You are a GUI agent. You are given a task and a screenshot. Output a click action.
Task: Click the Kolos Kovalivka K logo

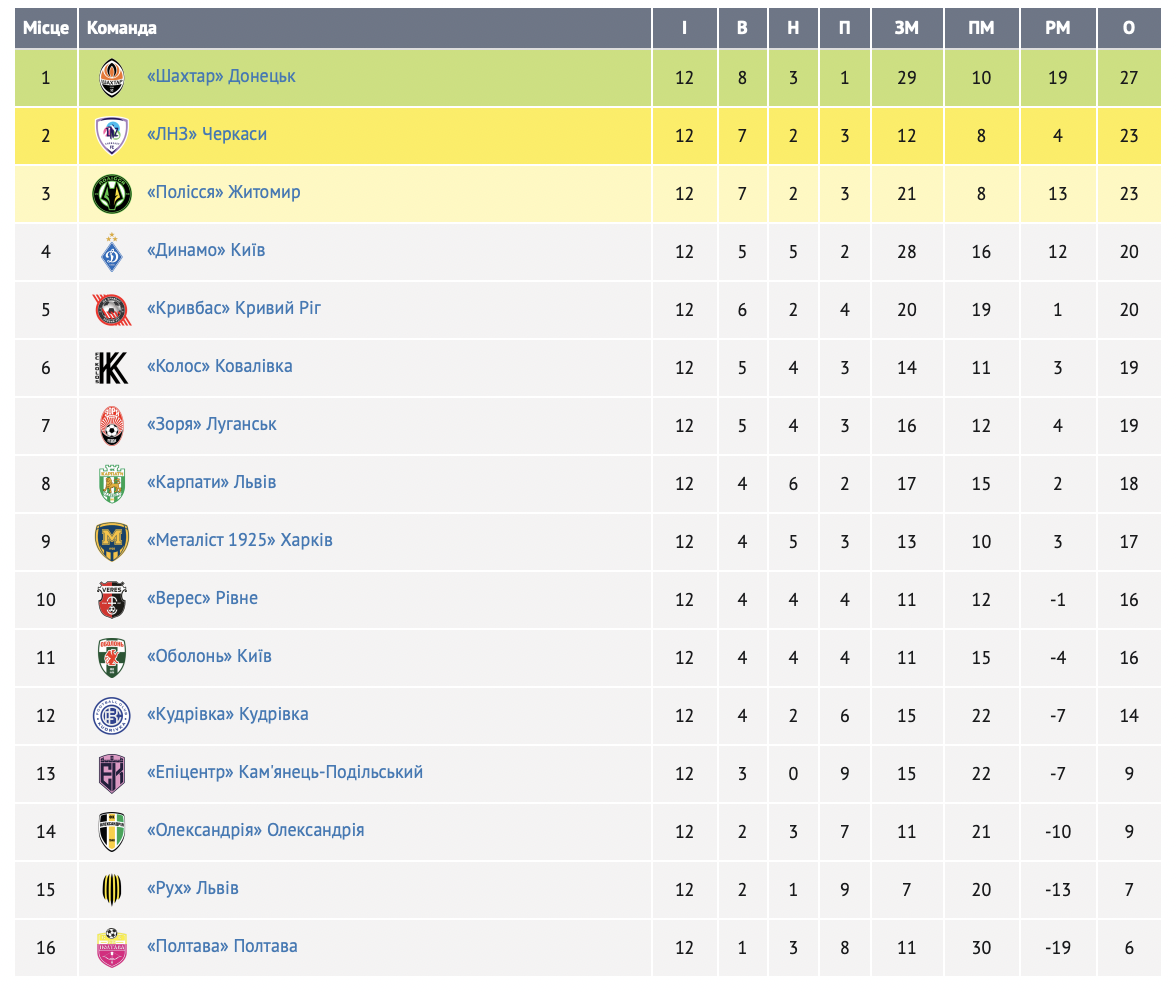click(x=111, y=367)
